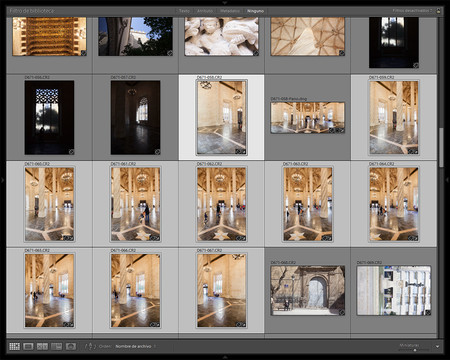Click the filter lock icon

click(x=438, y=11)
